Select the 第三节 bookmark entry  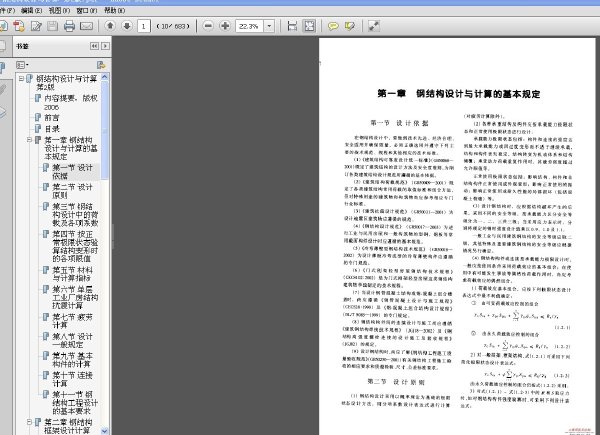pos(75,214)
